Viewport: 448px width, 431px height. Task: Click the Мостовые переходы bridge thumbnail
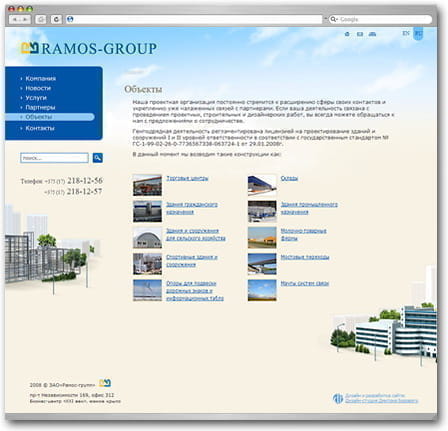click(262, 264)
